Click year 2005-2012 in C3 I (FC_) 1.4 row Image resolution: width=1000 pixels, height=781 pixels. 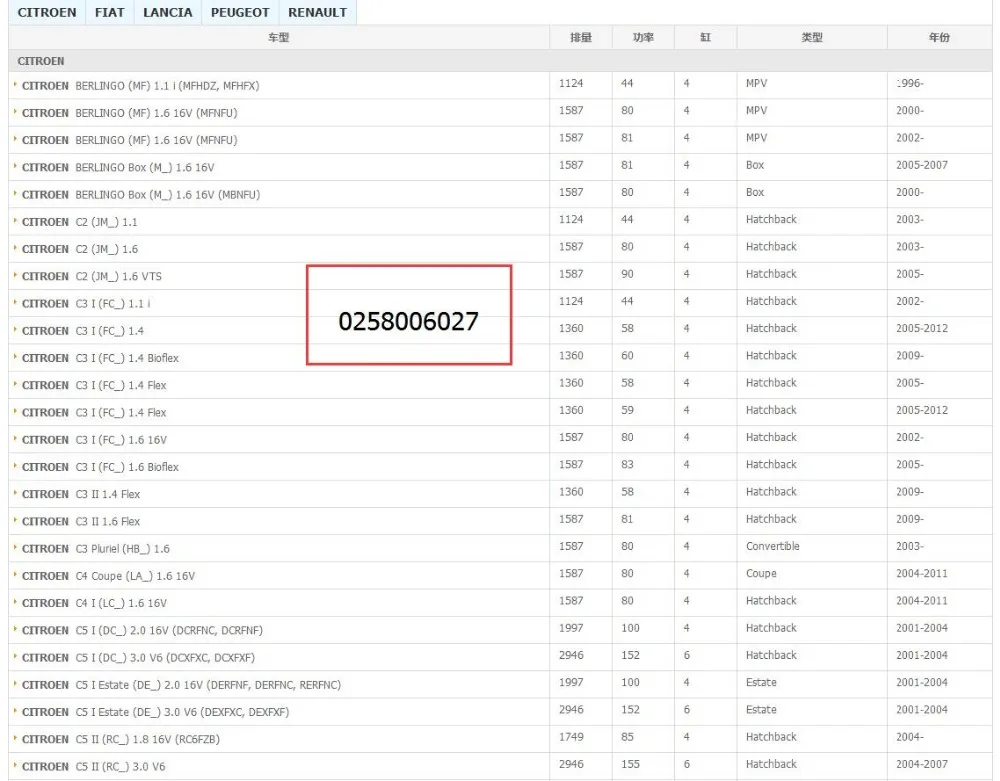[922, 328]
